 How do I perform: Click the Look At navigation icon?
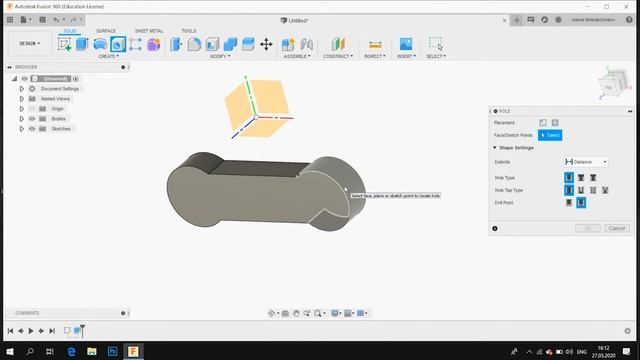point(285,313)
